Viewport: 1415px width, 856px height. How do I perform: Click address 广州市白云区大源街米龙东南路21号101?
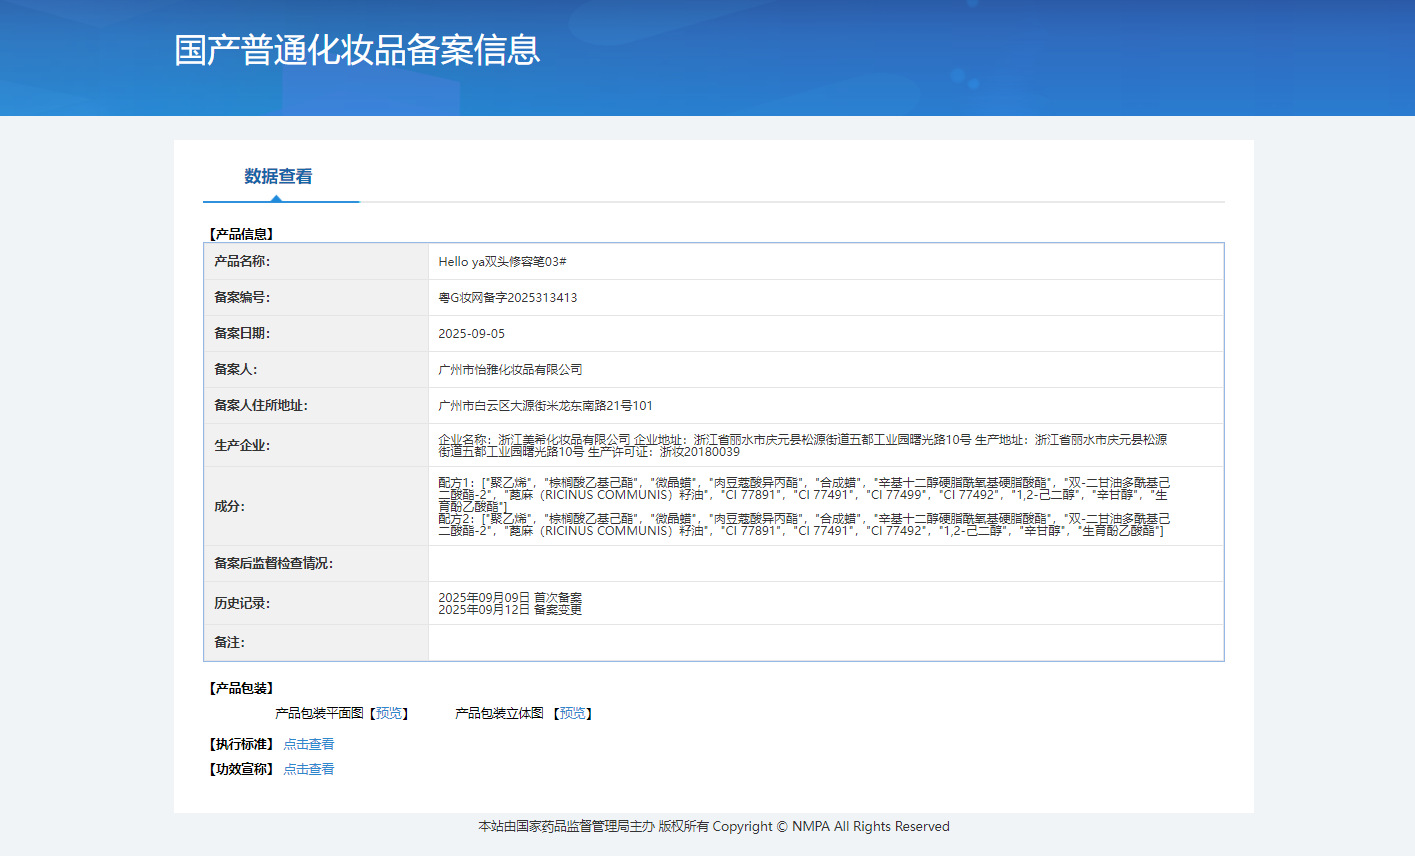tap(545, 406)
